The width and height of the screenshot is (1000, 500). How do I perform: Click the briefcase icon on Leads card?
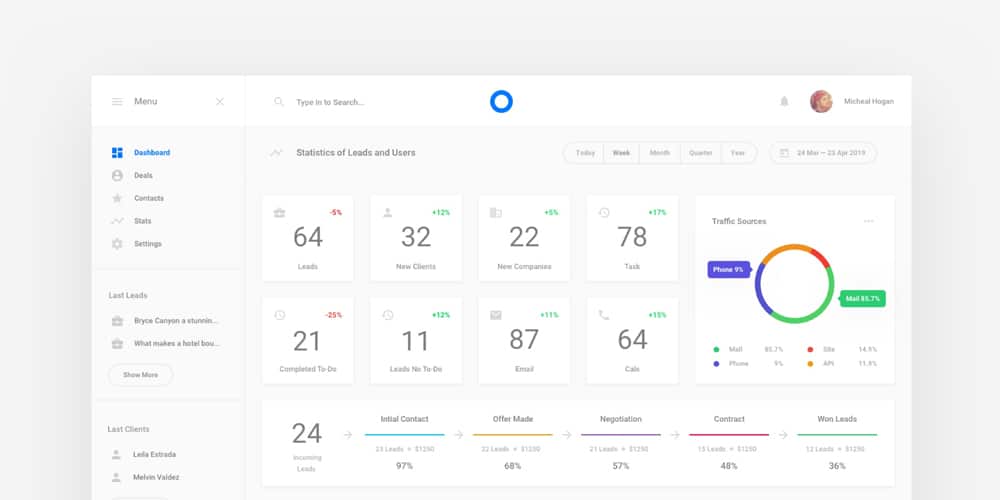279,213
